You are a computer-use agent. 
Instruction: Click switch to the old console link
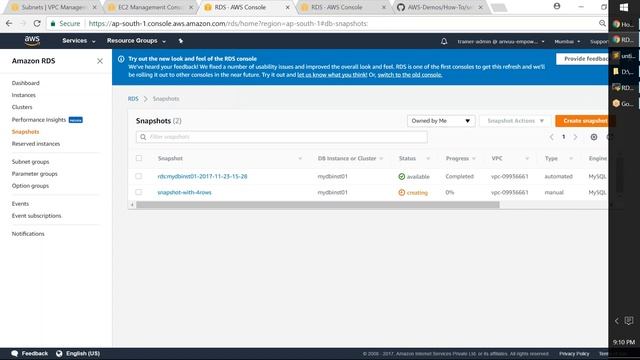(409, 75)
